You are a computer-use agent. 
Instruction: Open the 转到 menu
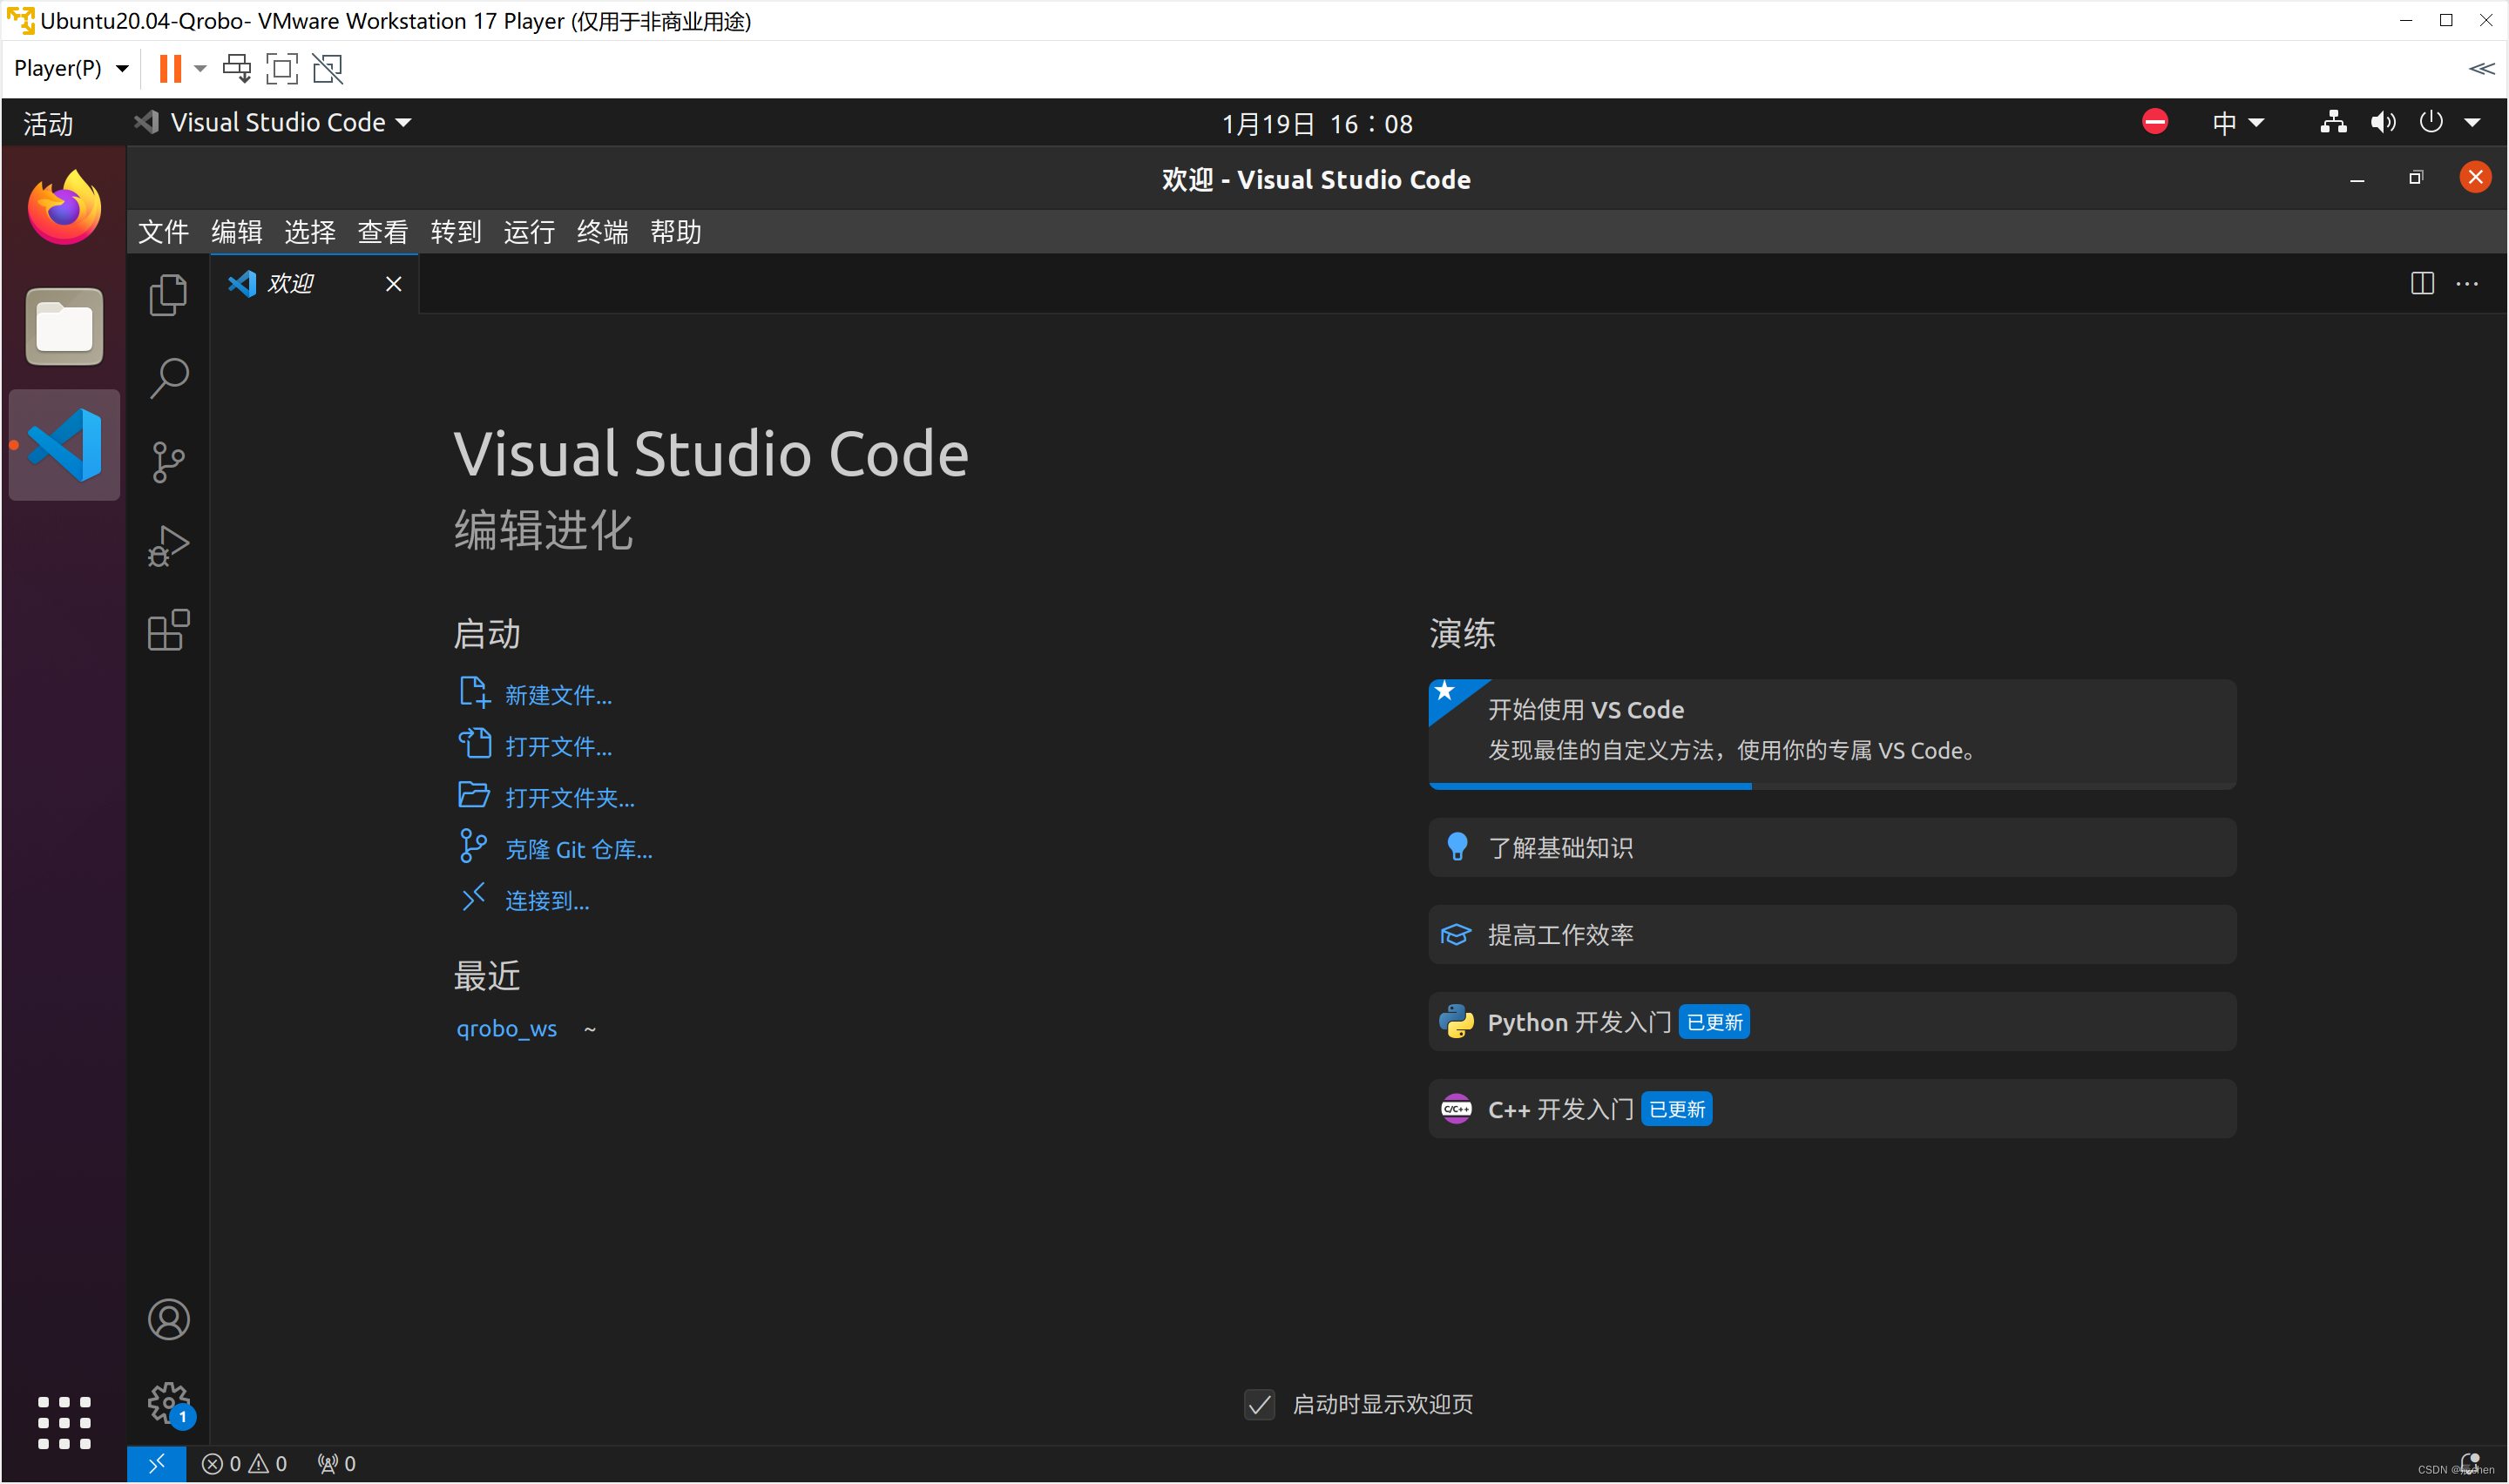click(456, 232)
